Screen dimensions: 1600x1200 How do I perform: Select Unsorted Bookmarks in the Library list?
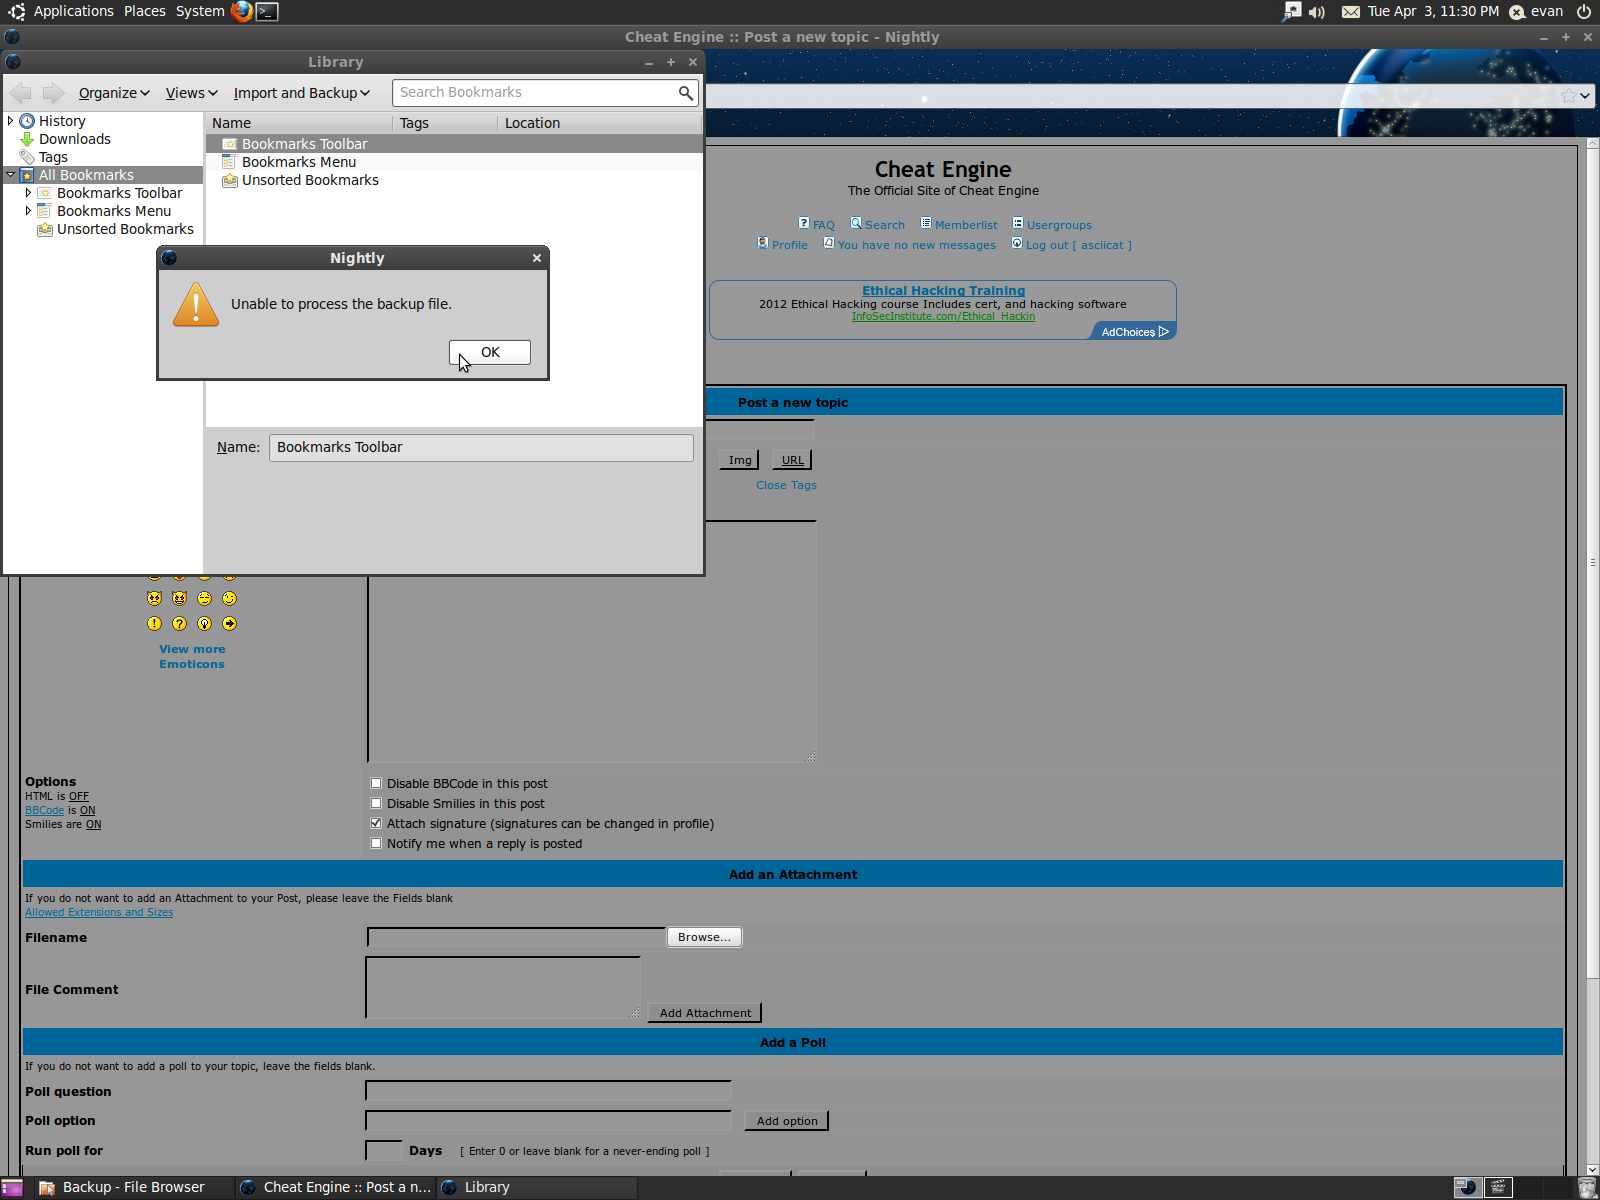[x=455, y=180]
